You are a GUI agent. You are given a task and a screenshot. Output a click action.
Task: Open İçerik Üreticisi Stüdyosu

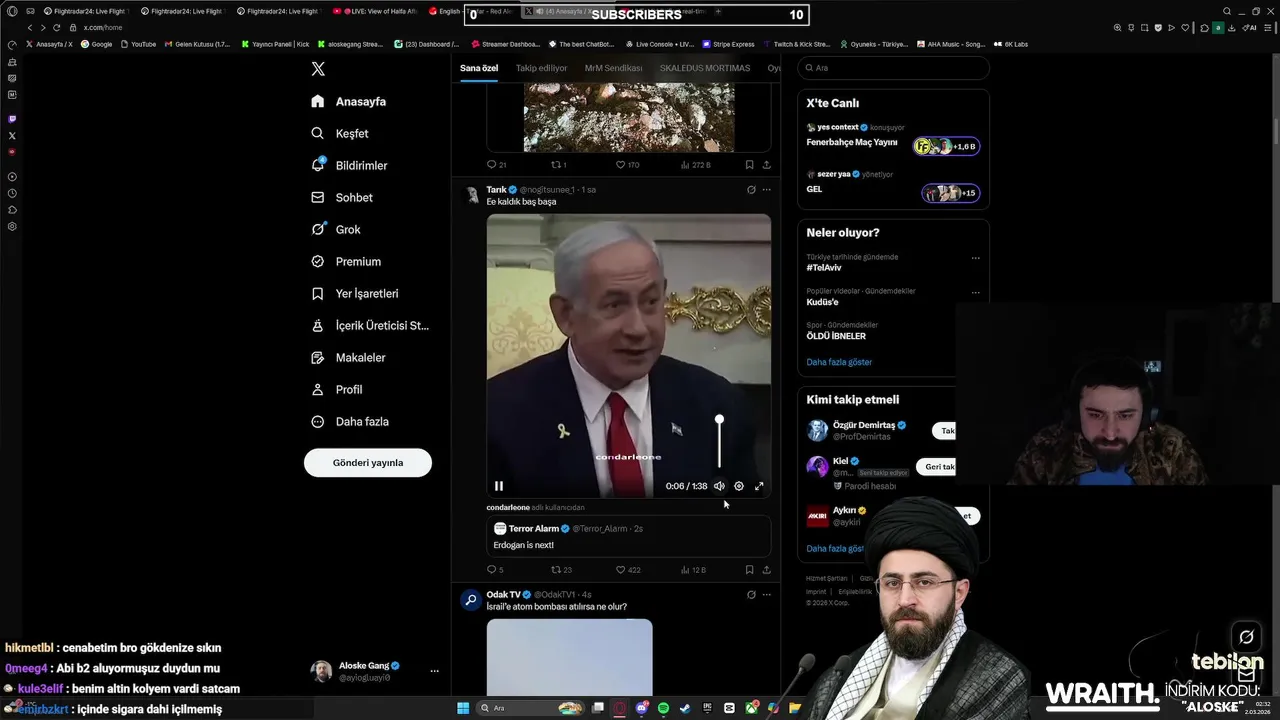[369, 325]
